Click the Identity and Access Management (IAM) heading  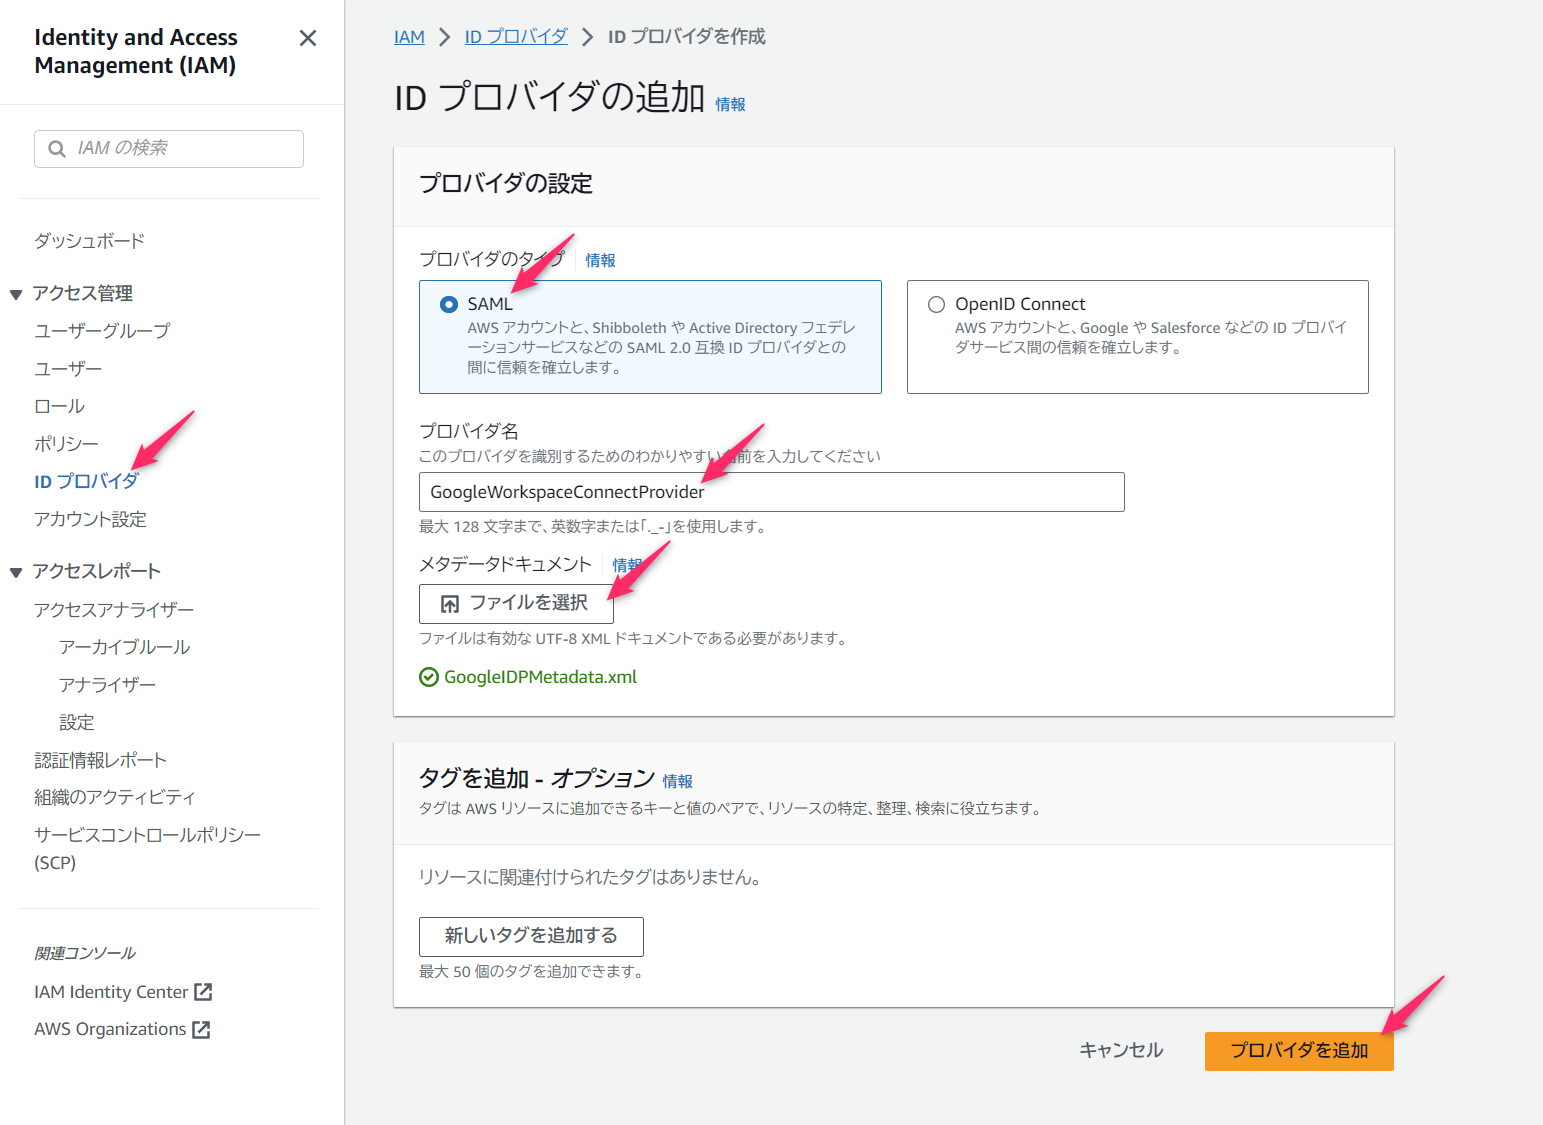pos(136,51)
